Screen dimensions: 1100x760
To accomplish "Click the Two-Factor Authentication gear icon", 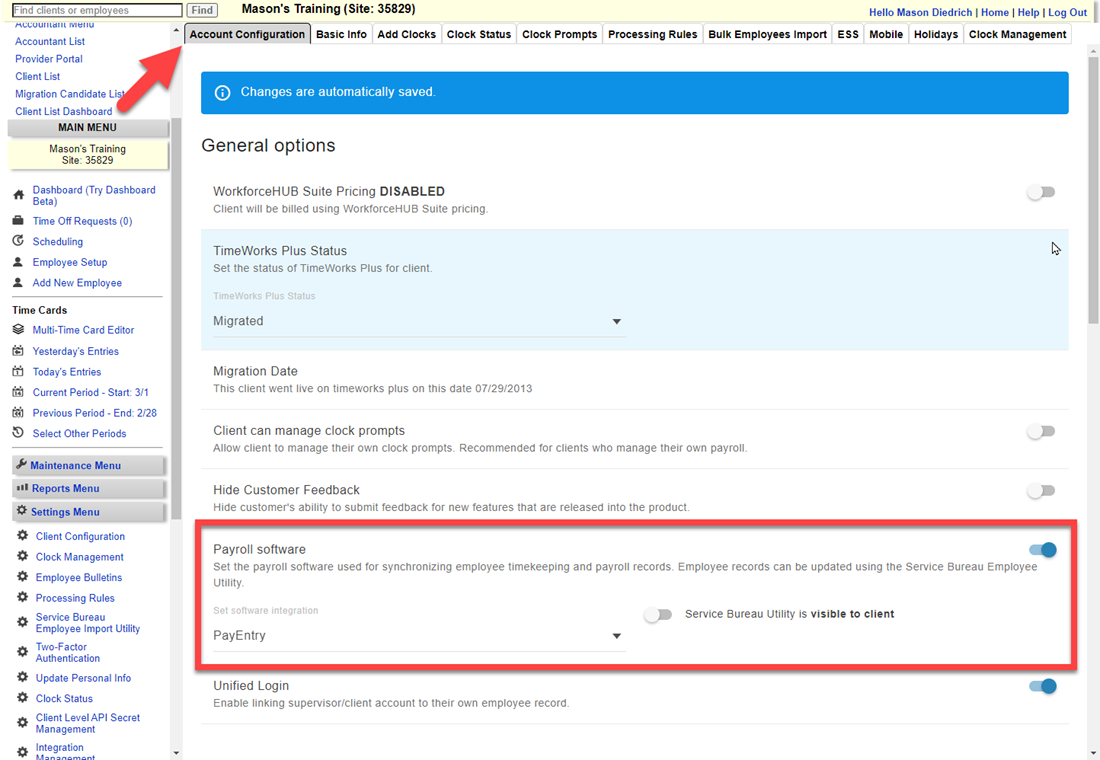I will coord(16,652).
